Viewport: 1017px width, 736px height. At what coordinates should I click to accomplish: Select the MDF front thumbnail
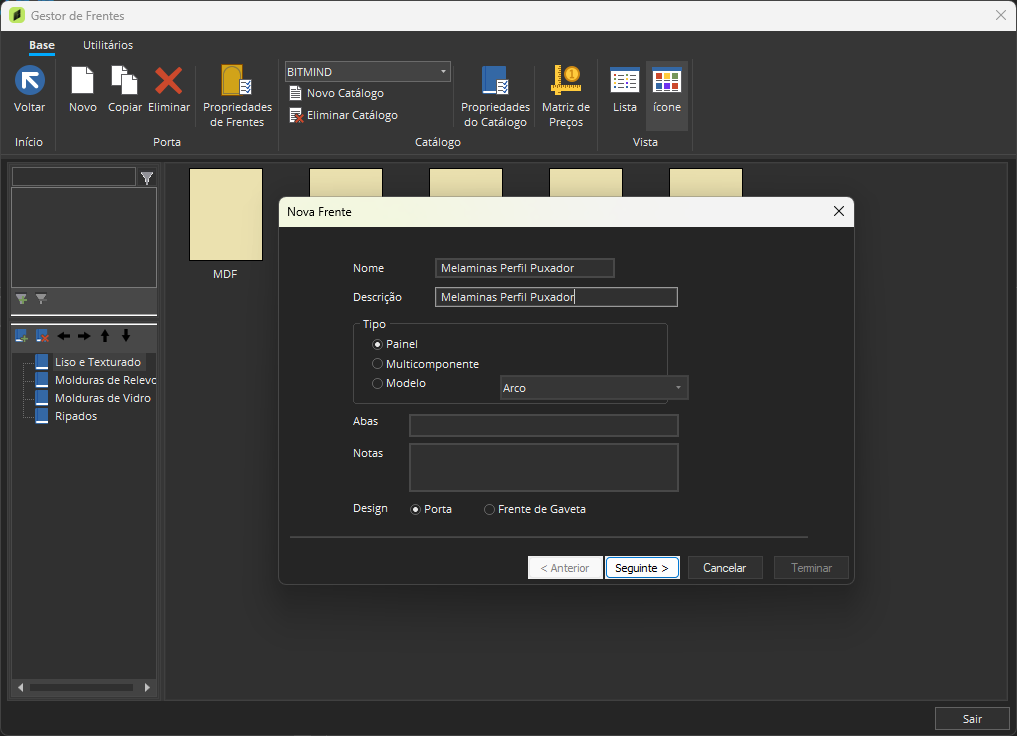226,215
